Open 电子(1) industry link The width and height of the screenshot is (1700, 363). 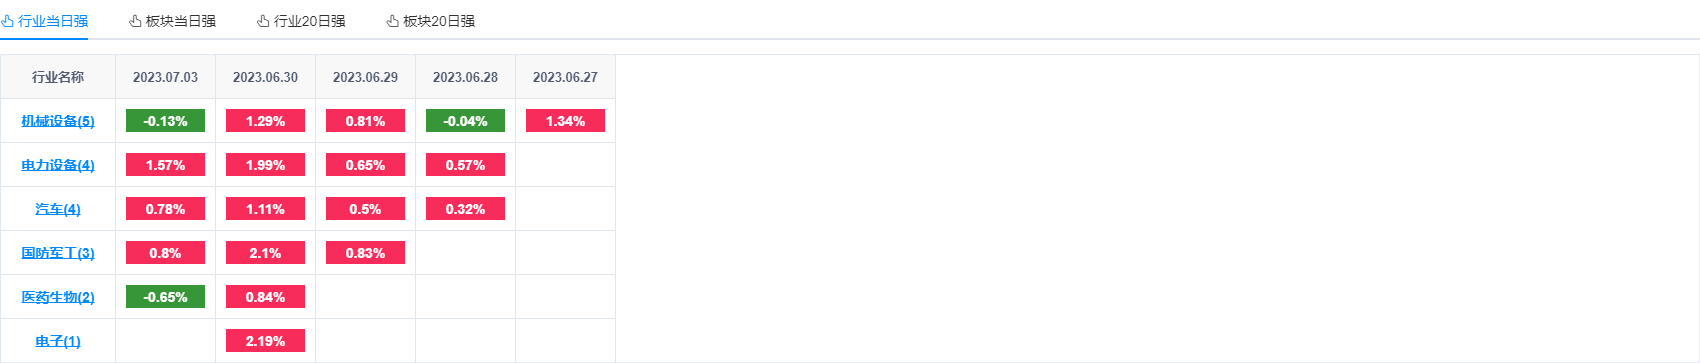(58, 341)
